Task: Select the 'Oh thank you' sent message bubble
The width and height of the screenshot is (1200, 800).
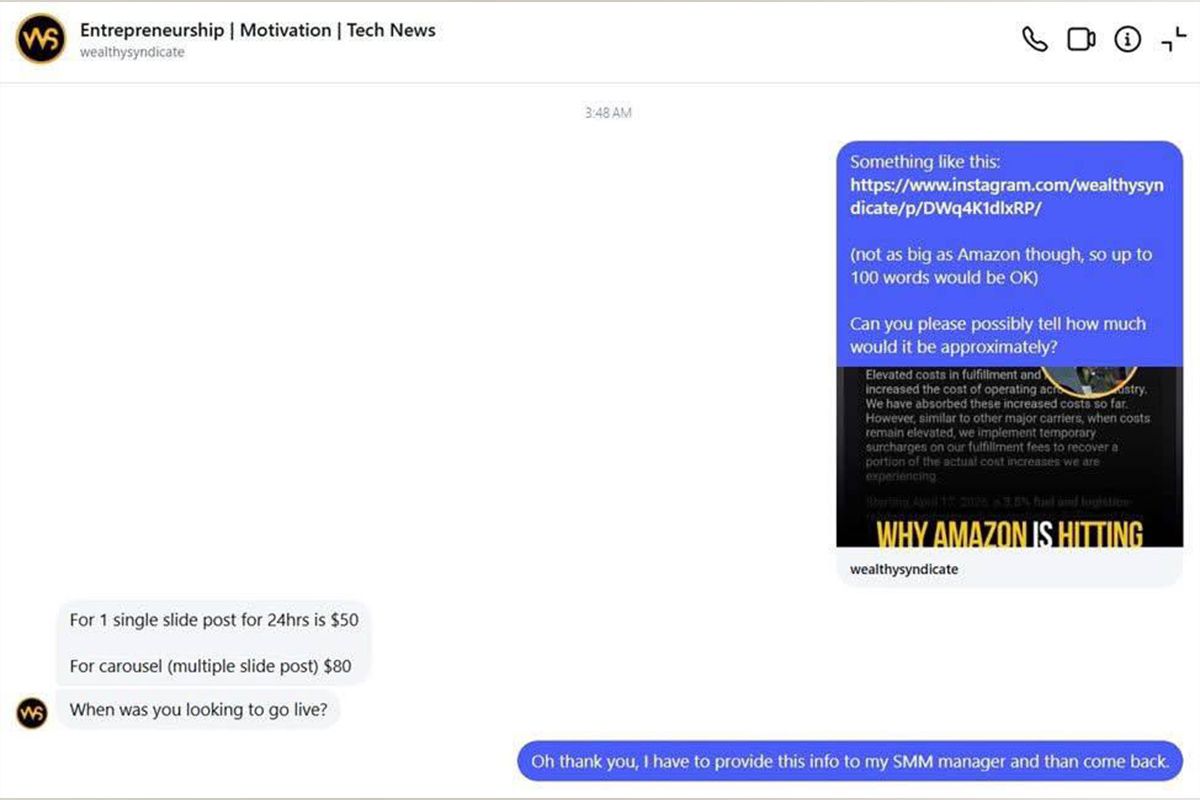Action: point(850,761)
